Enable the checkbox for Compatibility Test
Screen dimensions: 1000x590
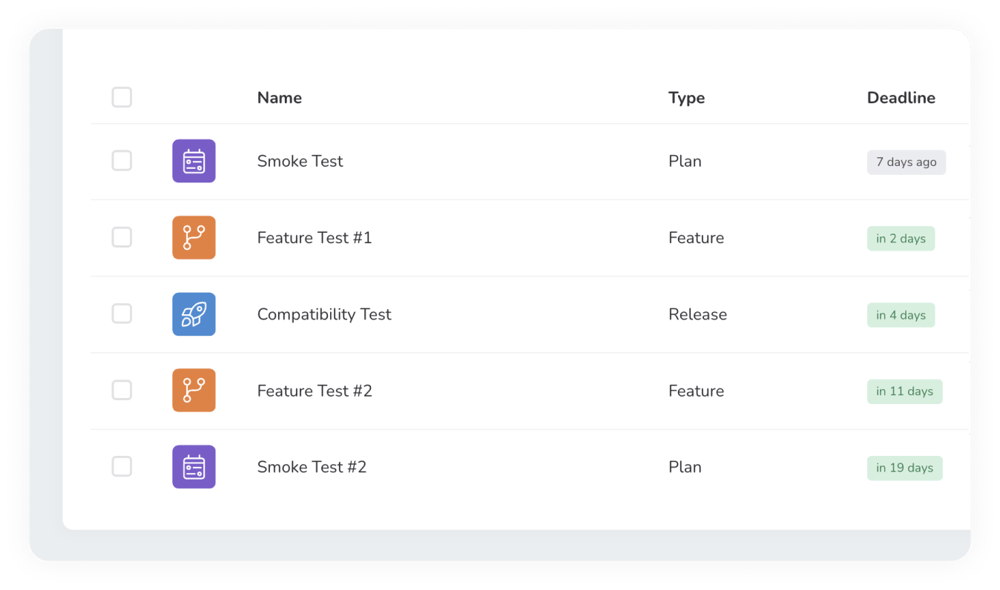121,313
